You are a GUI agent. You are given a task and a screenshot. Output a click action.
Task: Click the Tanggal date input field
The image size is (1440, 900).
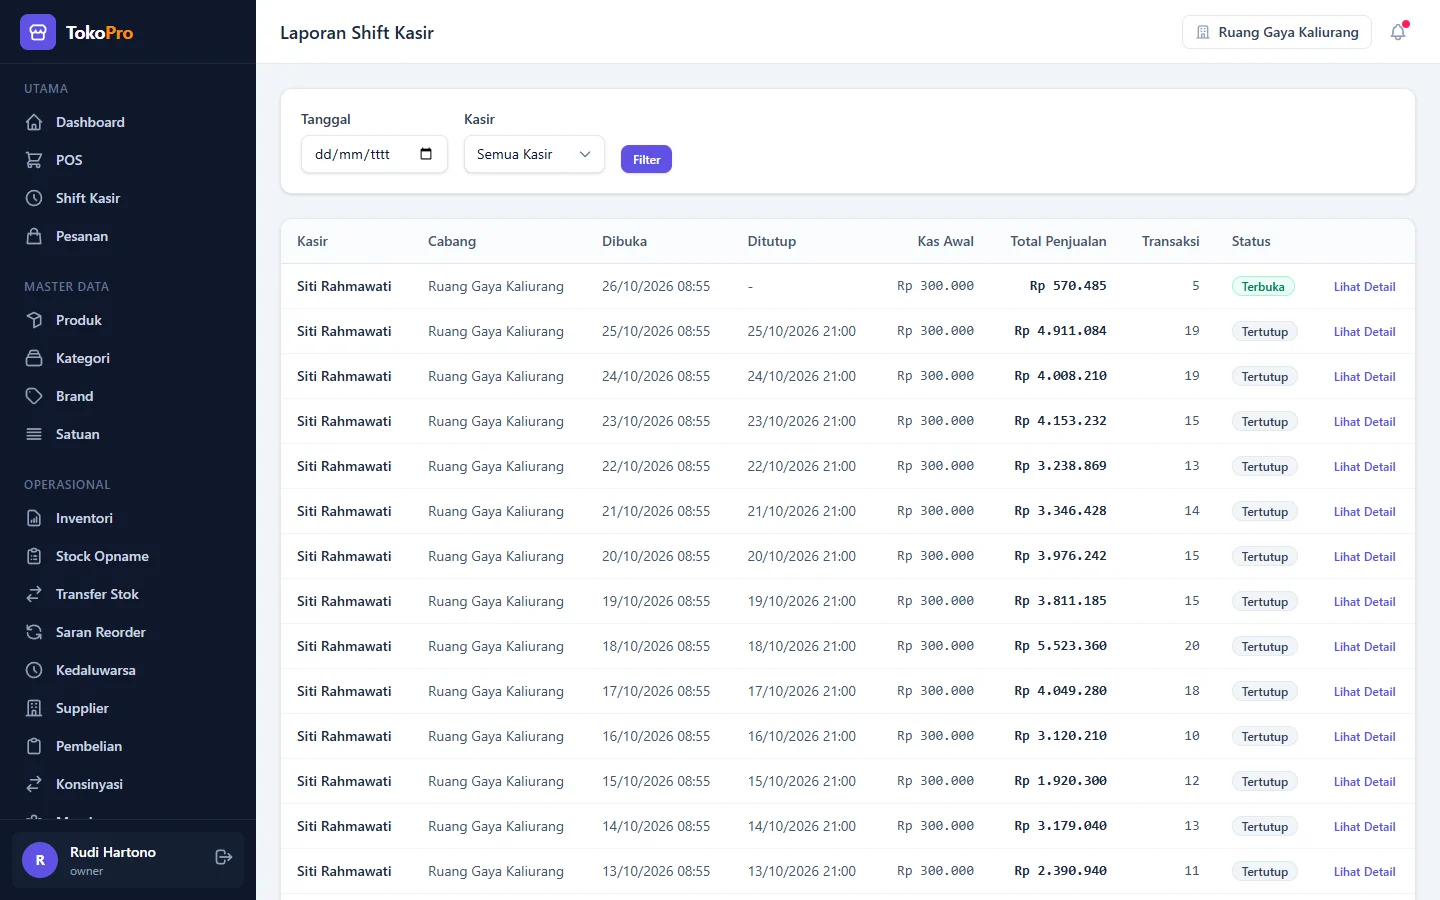click(374, 154)
